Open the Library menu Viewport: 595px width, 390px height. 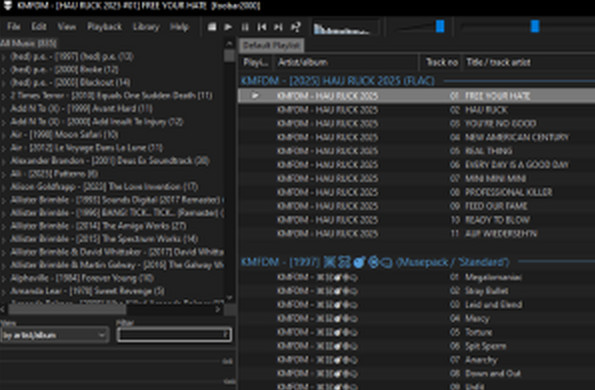146,27
